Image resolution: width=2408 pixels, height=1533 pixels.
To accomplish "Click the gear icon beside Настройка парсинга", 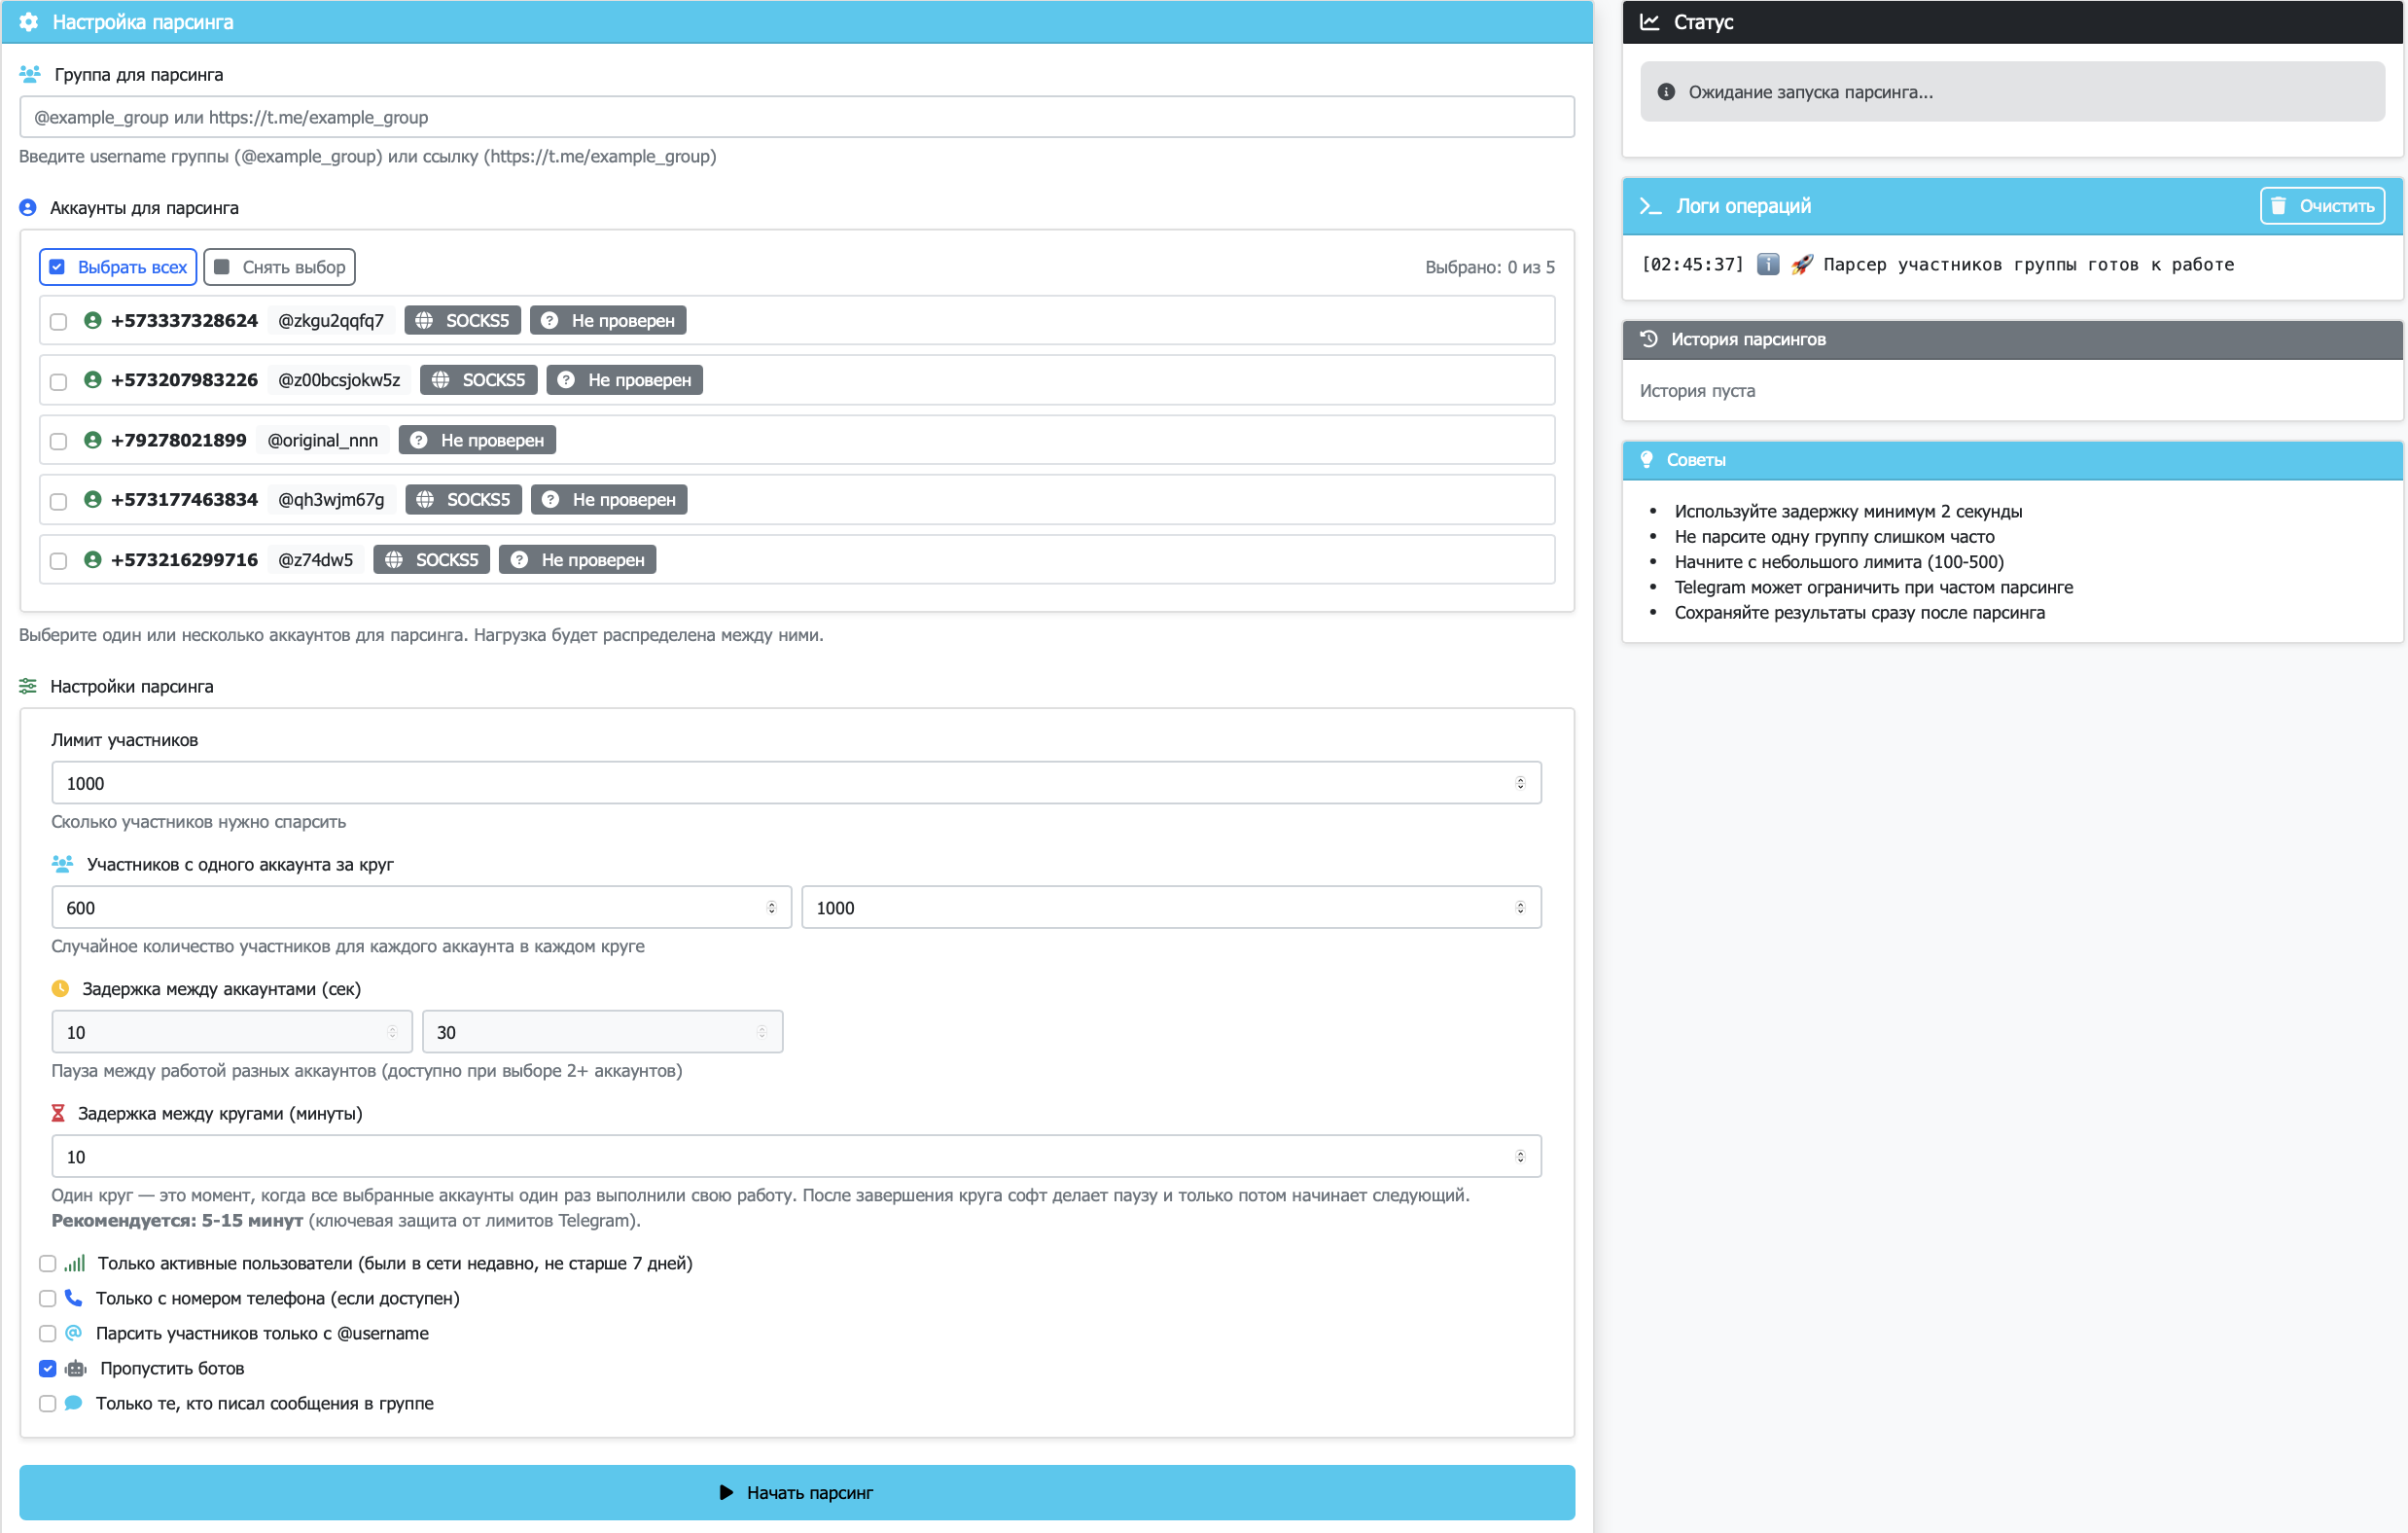I will point(28,22).
